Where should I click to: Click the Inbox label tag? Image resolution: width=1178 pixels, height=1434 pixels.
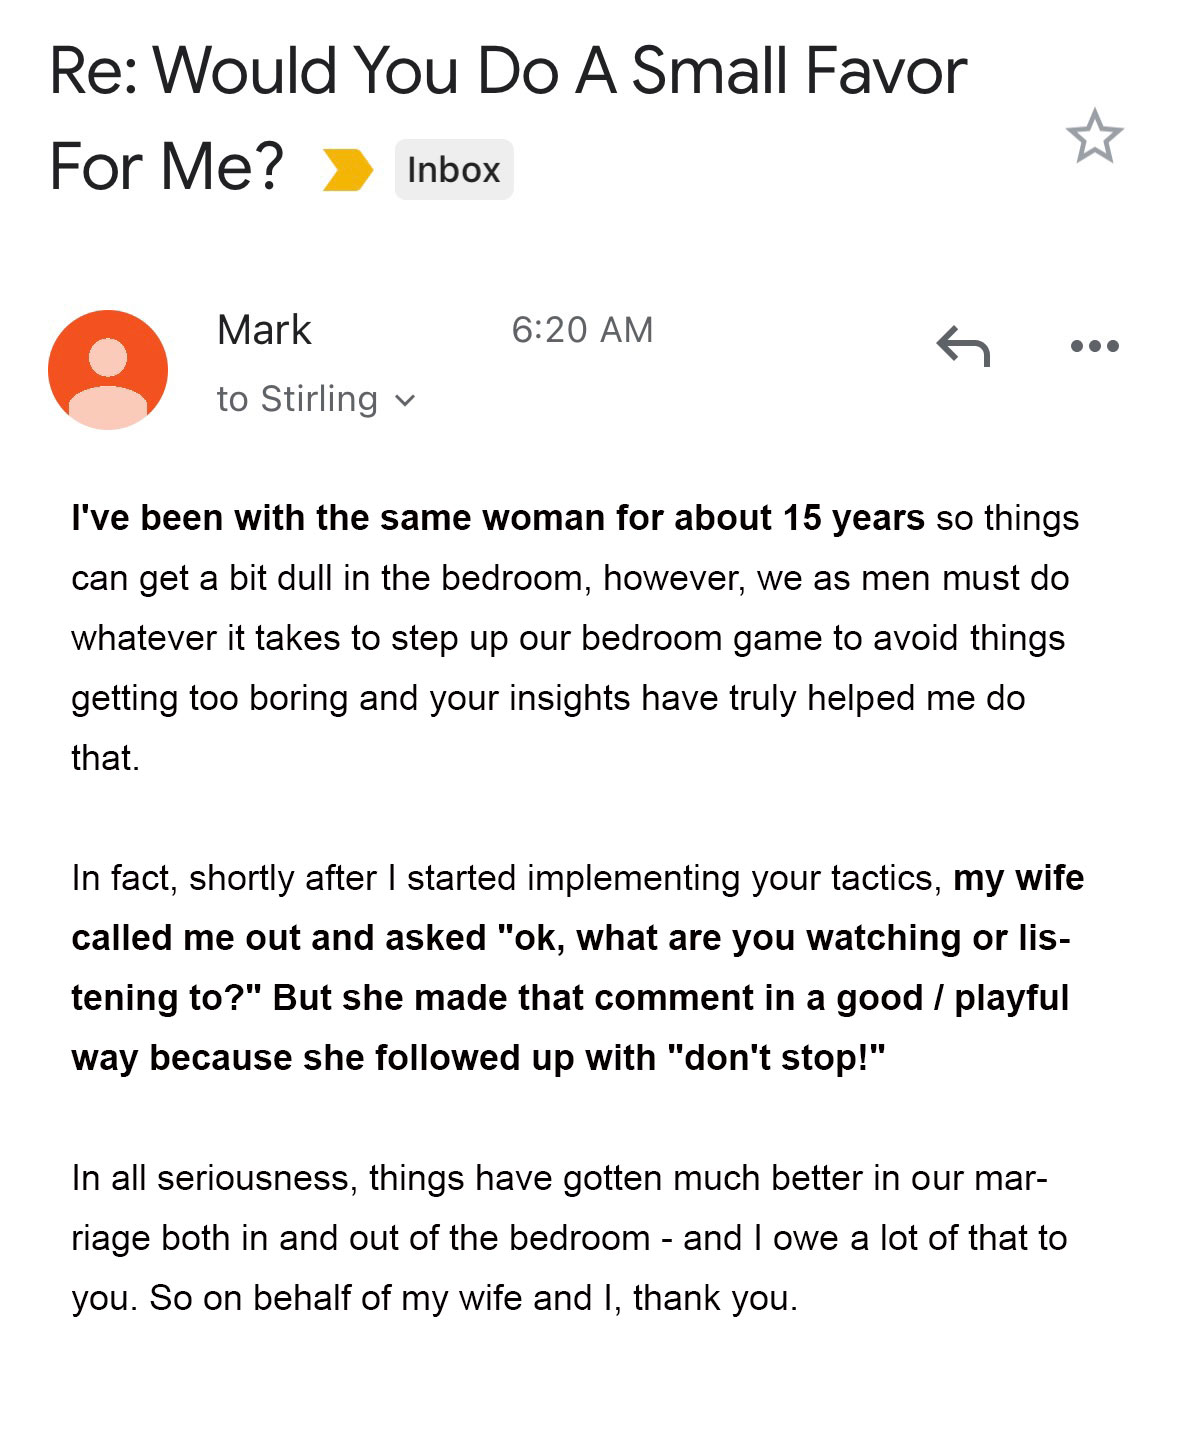453,170
